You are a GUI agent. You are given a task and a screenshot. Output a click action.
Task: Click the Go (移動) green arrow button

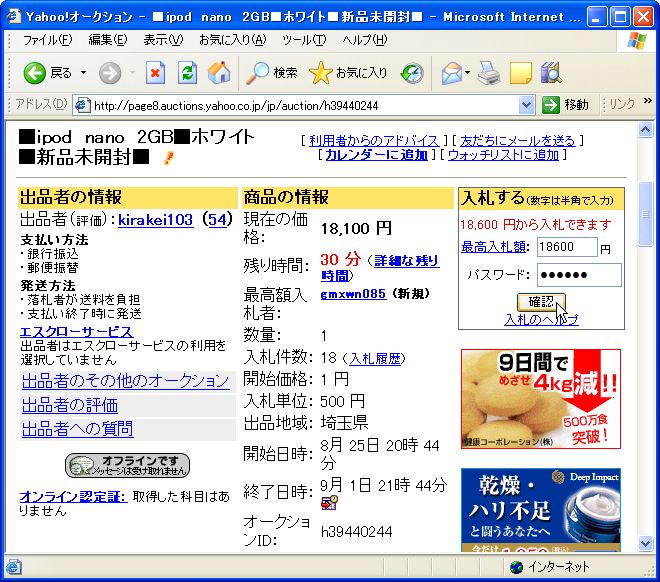point(565,105)
